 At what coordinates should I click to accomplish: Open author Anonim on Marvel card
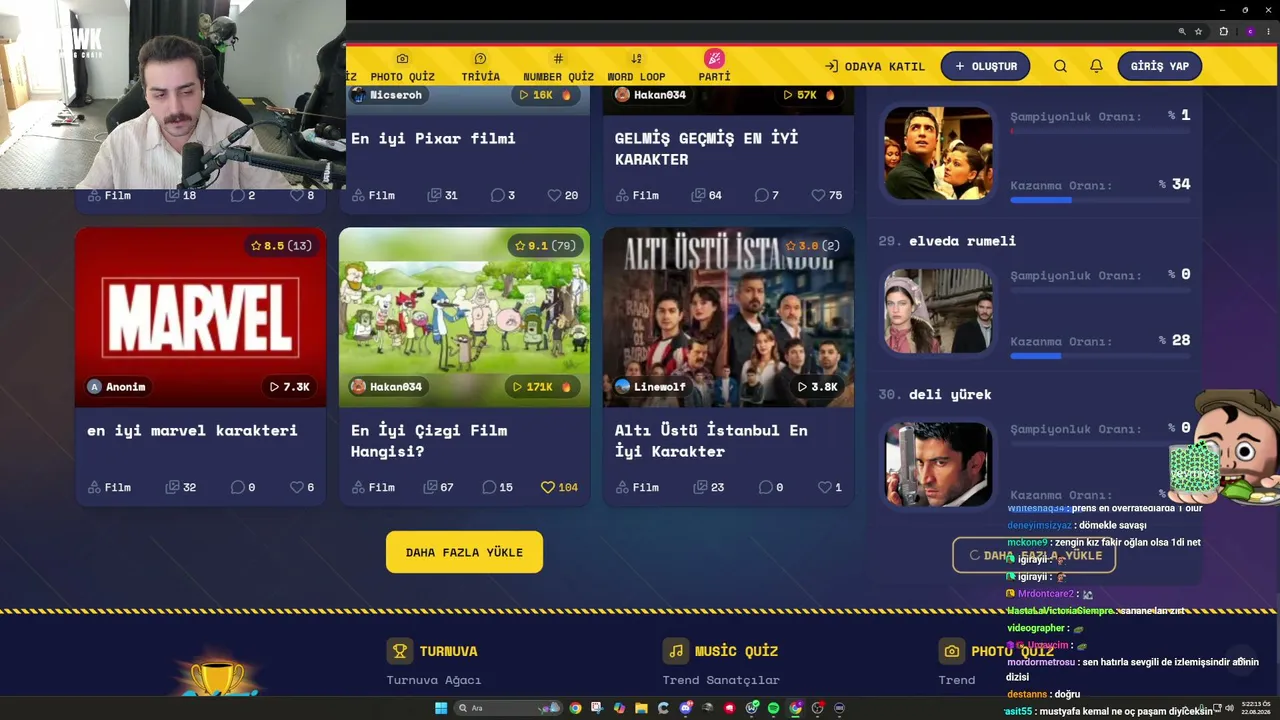[x=117, y=387]
